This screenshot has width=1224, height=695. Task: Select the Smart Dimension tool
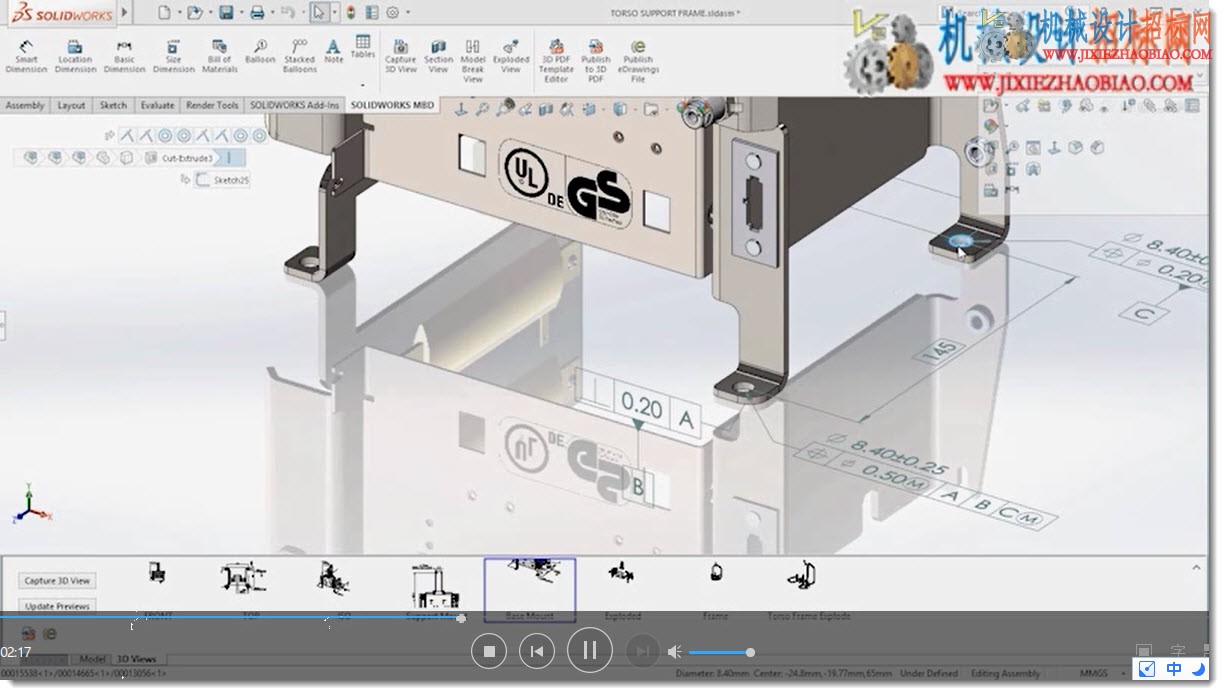(x=27, y=56)
